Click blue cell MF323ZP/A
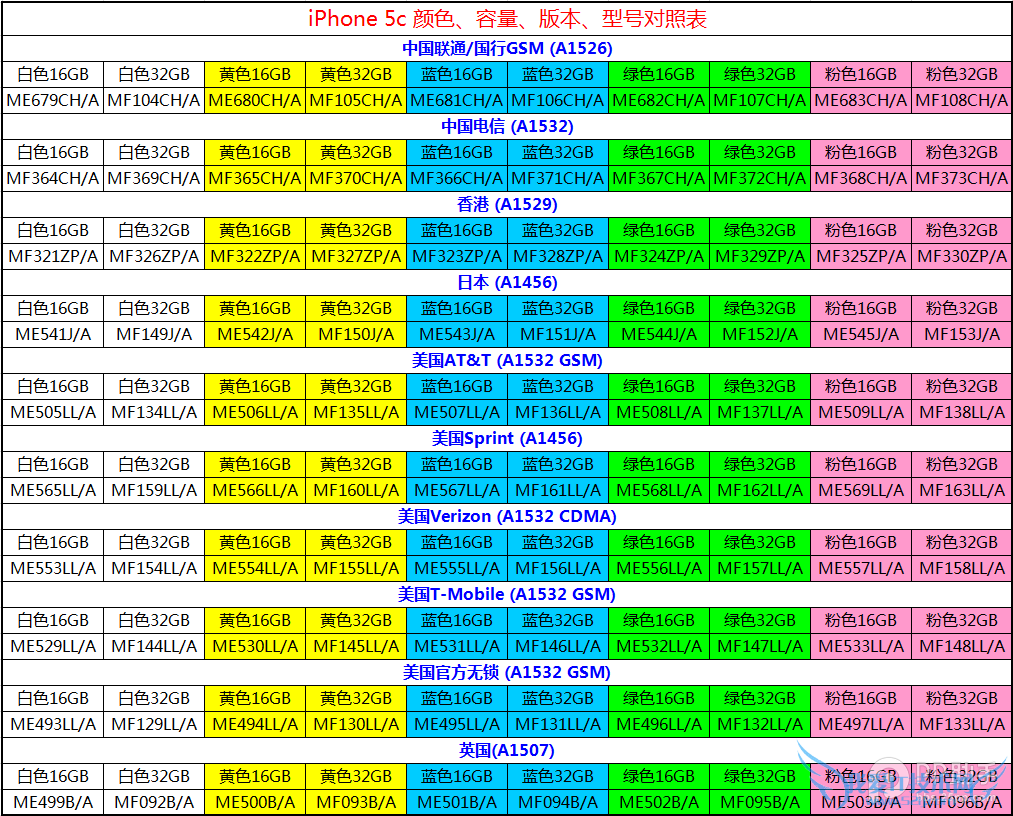Screen dimensions: 1013x816 pos(457,256)
